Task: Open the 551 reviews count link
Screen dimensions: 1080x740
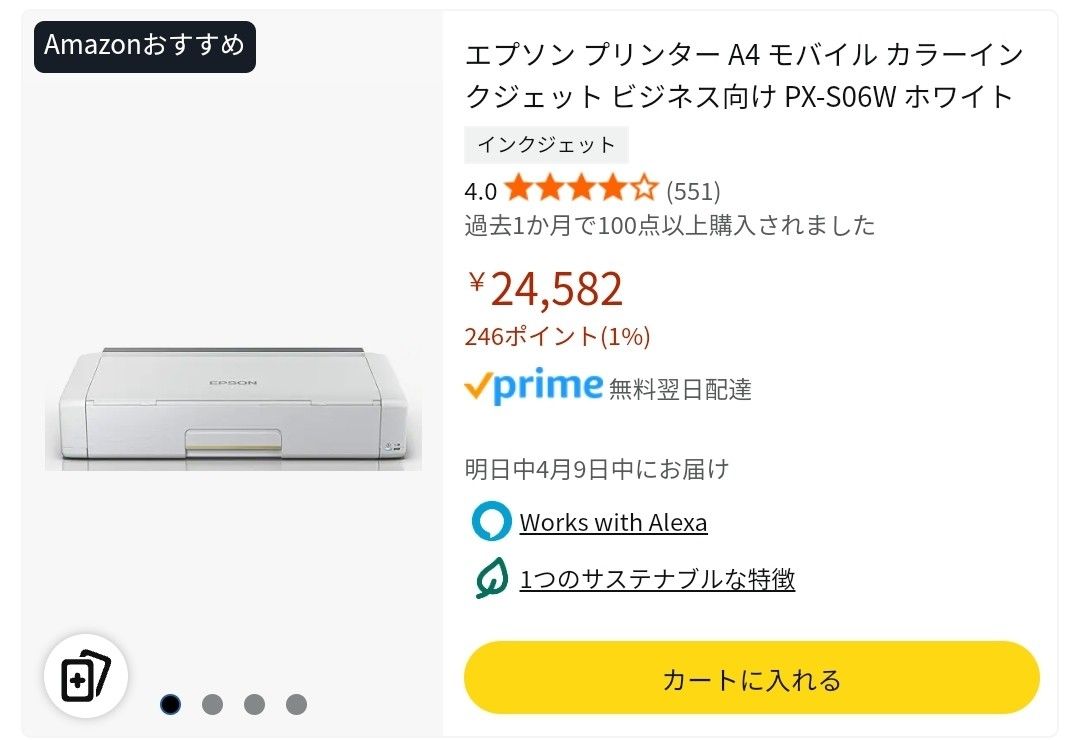Action: point(693,190)
